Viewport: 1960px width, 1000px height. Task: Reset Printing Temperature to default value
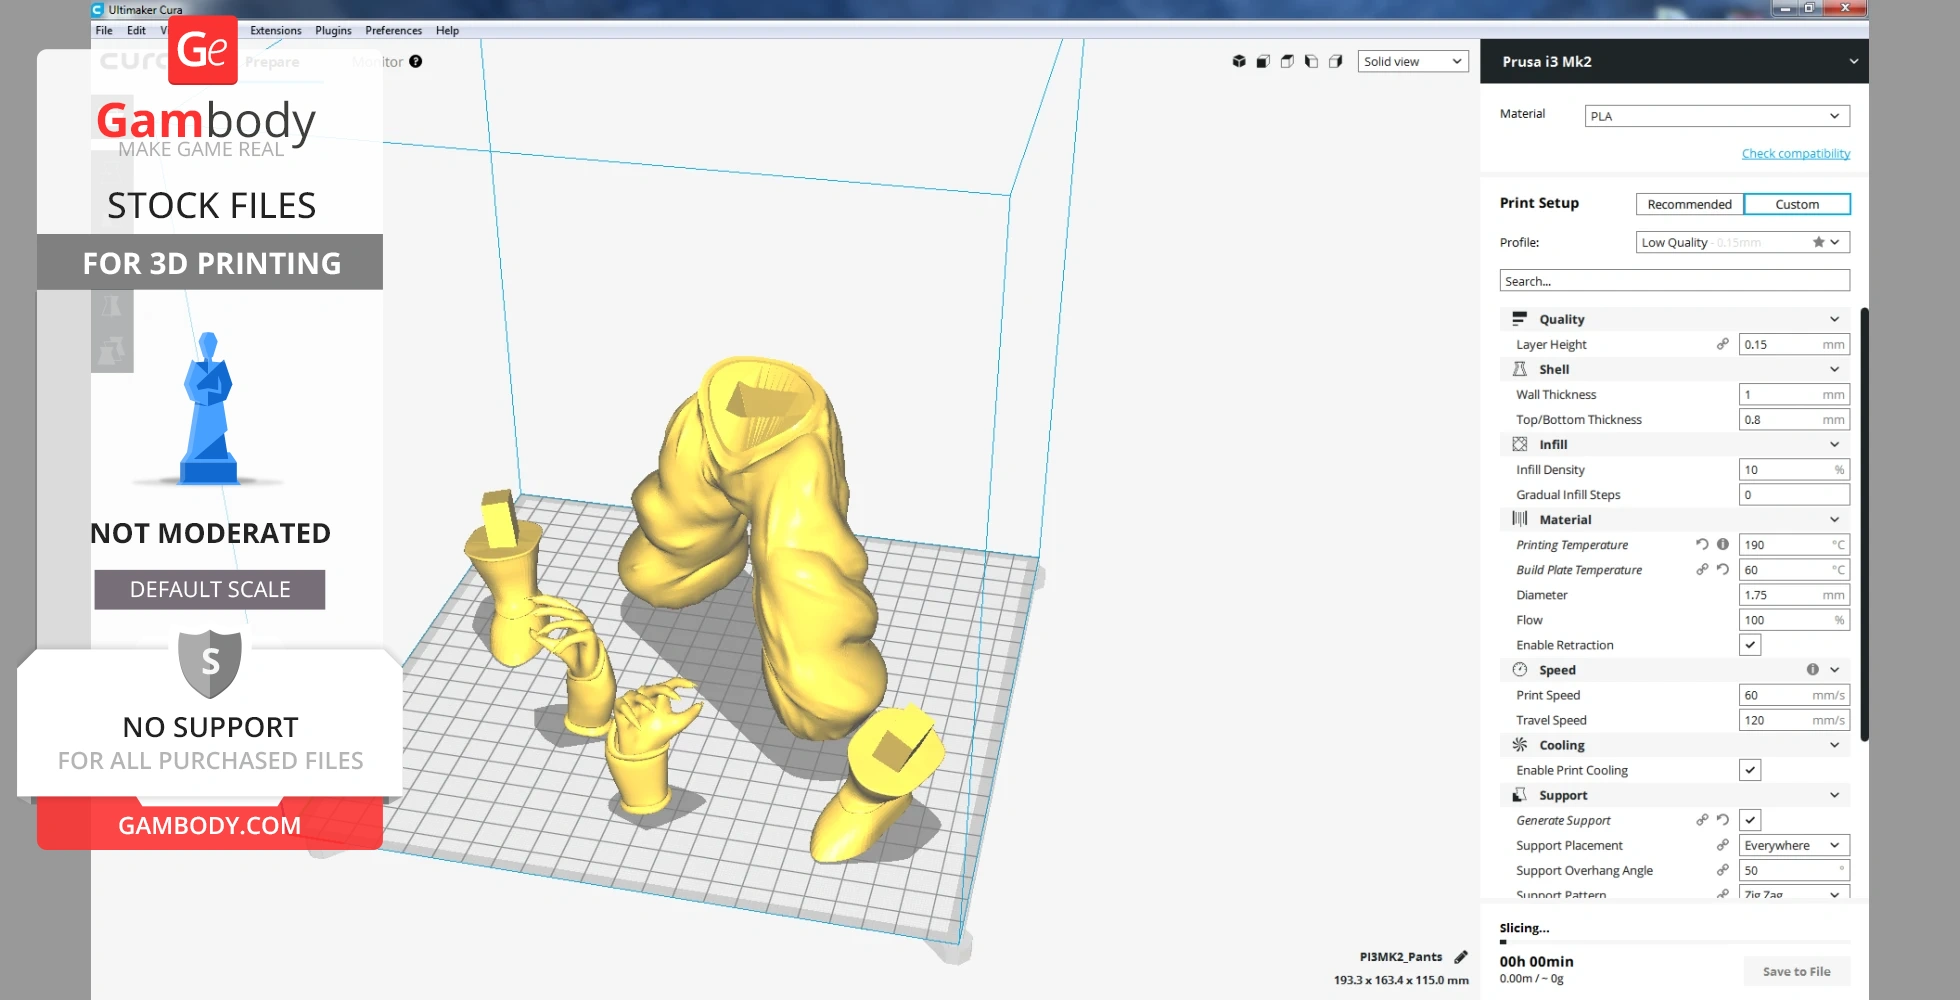click(x=1702, y=545)
